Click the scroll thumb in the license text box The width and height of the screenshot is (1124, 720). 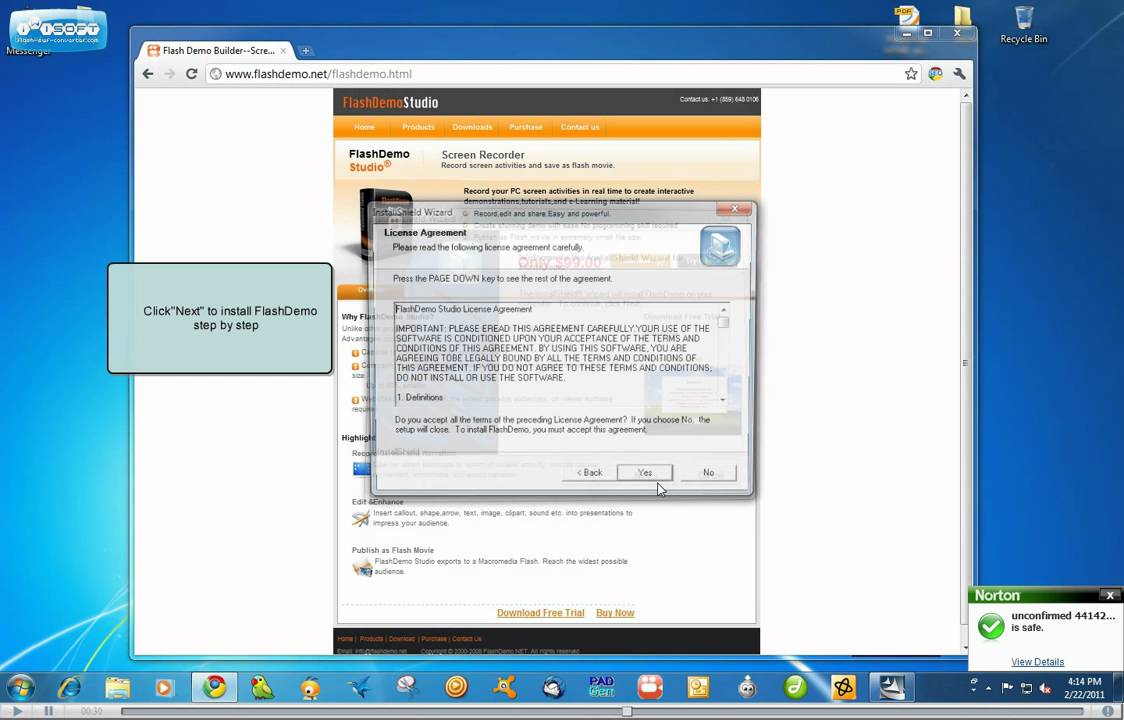tap(723, 322)
